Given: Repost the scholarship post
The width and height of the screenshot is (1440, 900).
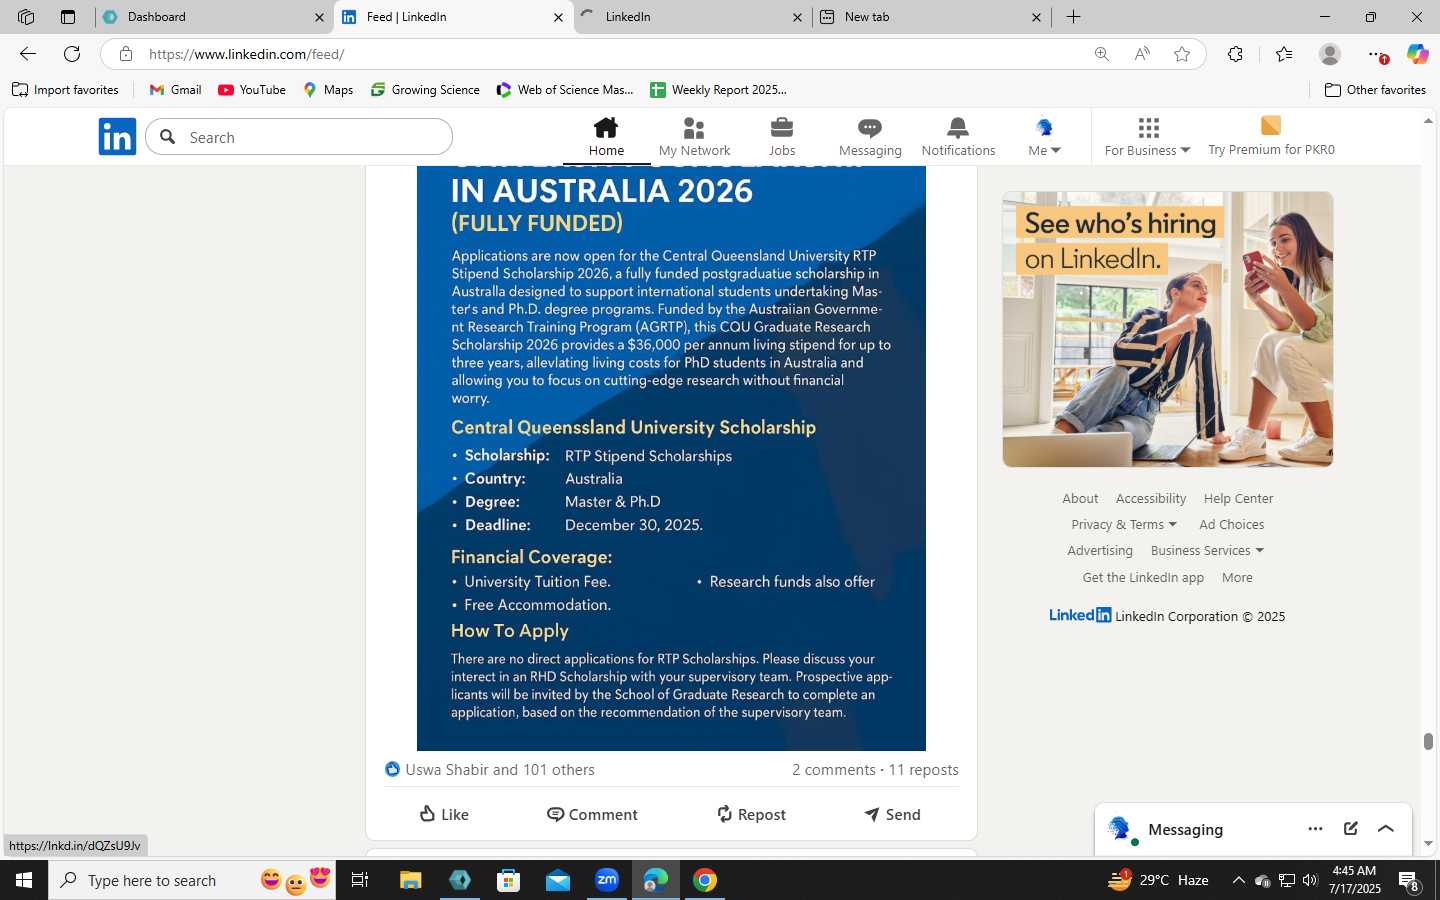Looking at the screenshot, I should tap(751, 814).
